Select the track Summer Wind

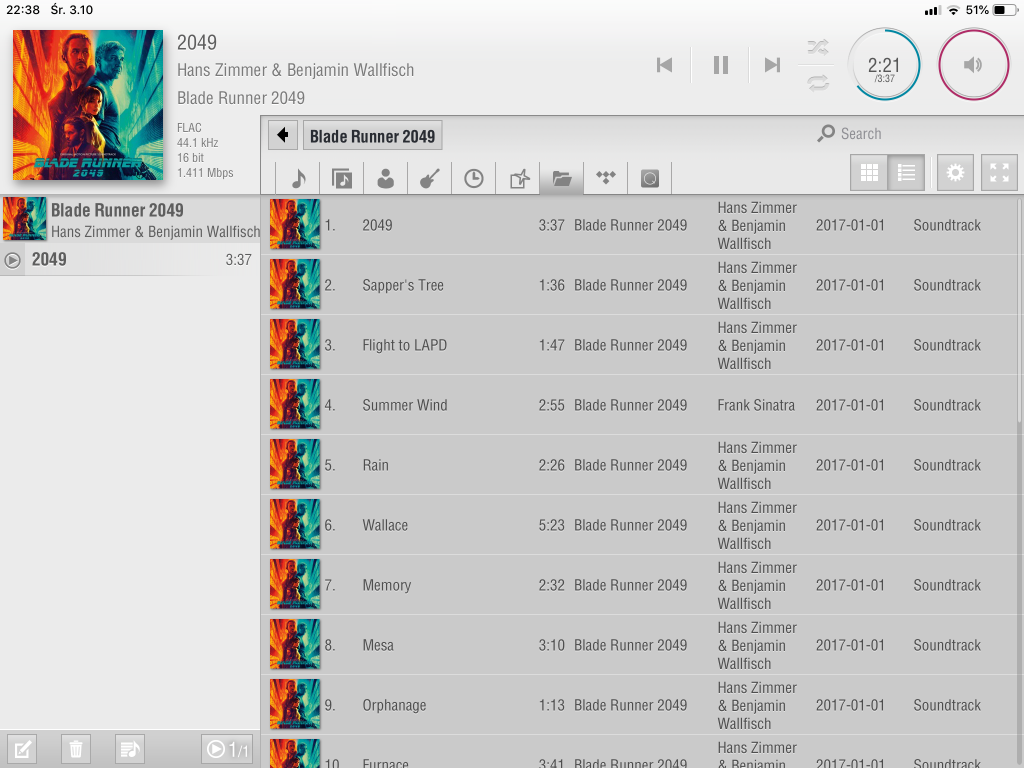tap(640, 406)
